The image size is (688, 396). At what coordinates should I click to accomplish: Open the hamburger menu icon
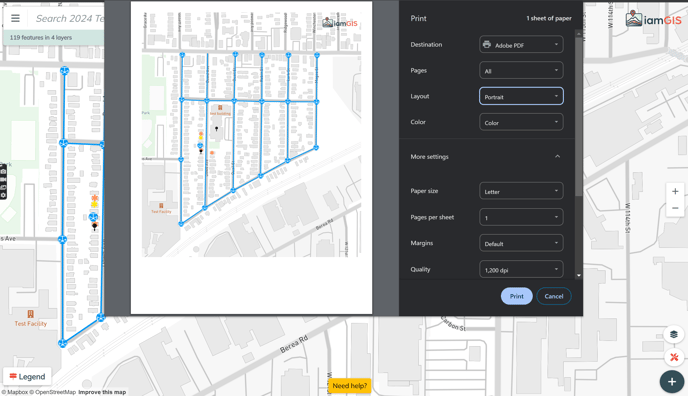point(15,18)
